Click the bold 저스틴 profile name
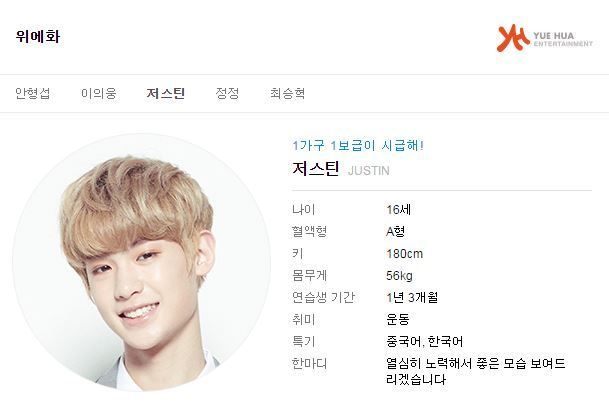The width and height of the screenshot is (609, 402). tap(316, 169)
